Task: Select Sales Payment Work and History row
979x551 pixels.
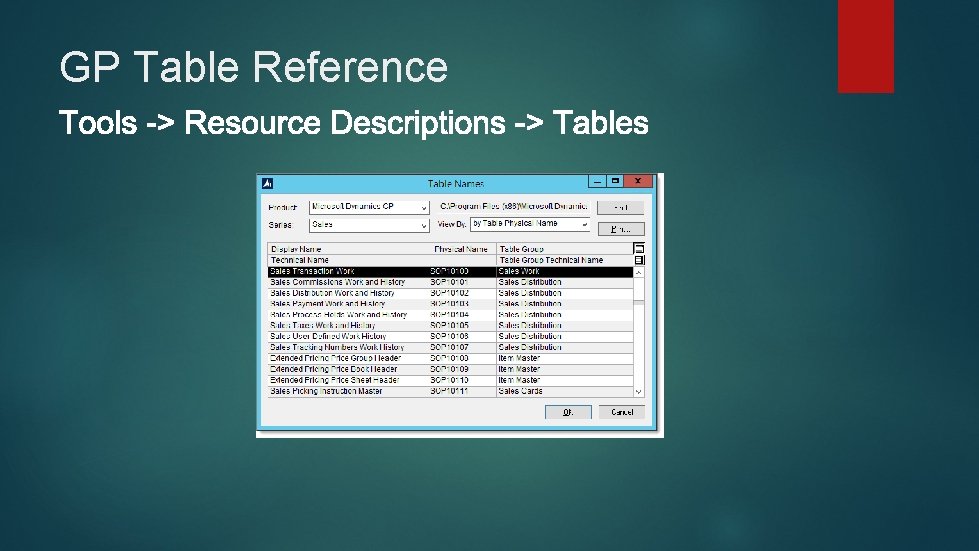Action: coord(450,304)
